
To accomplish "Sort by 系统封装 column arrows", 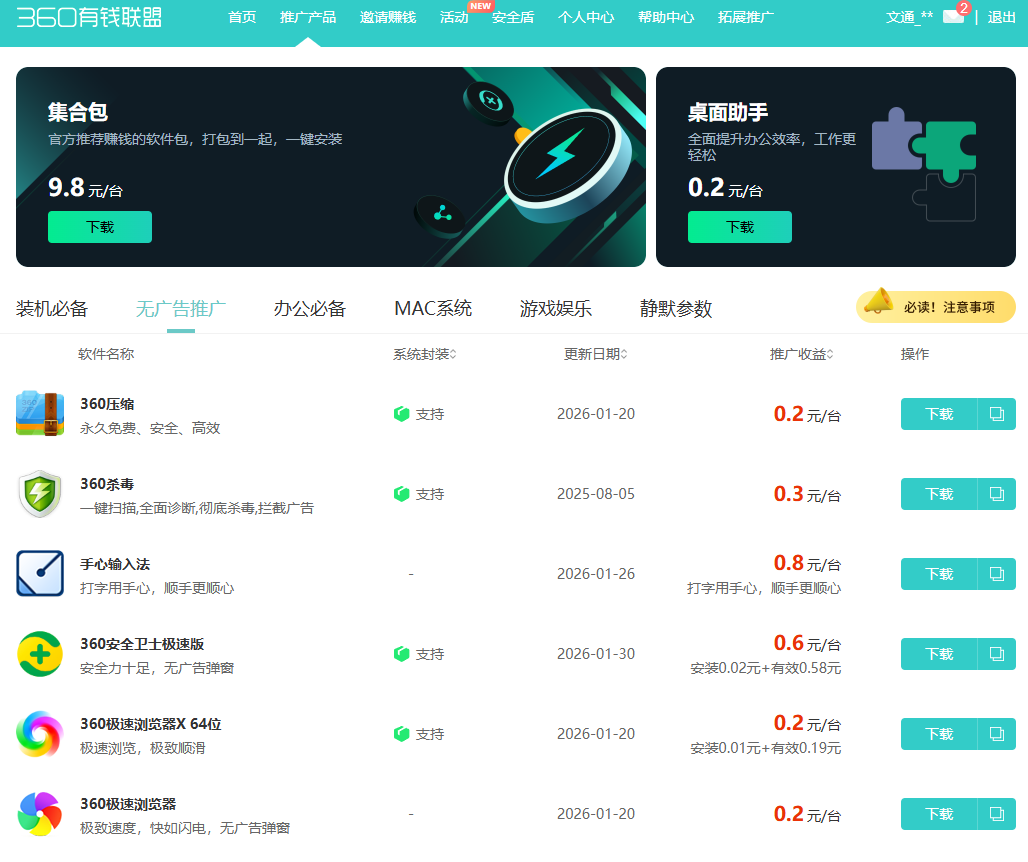I will point(453,355).
